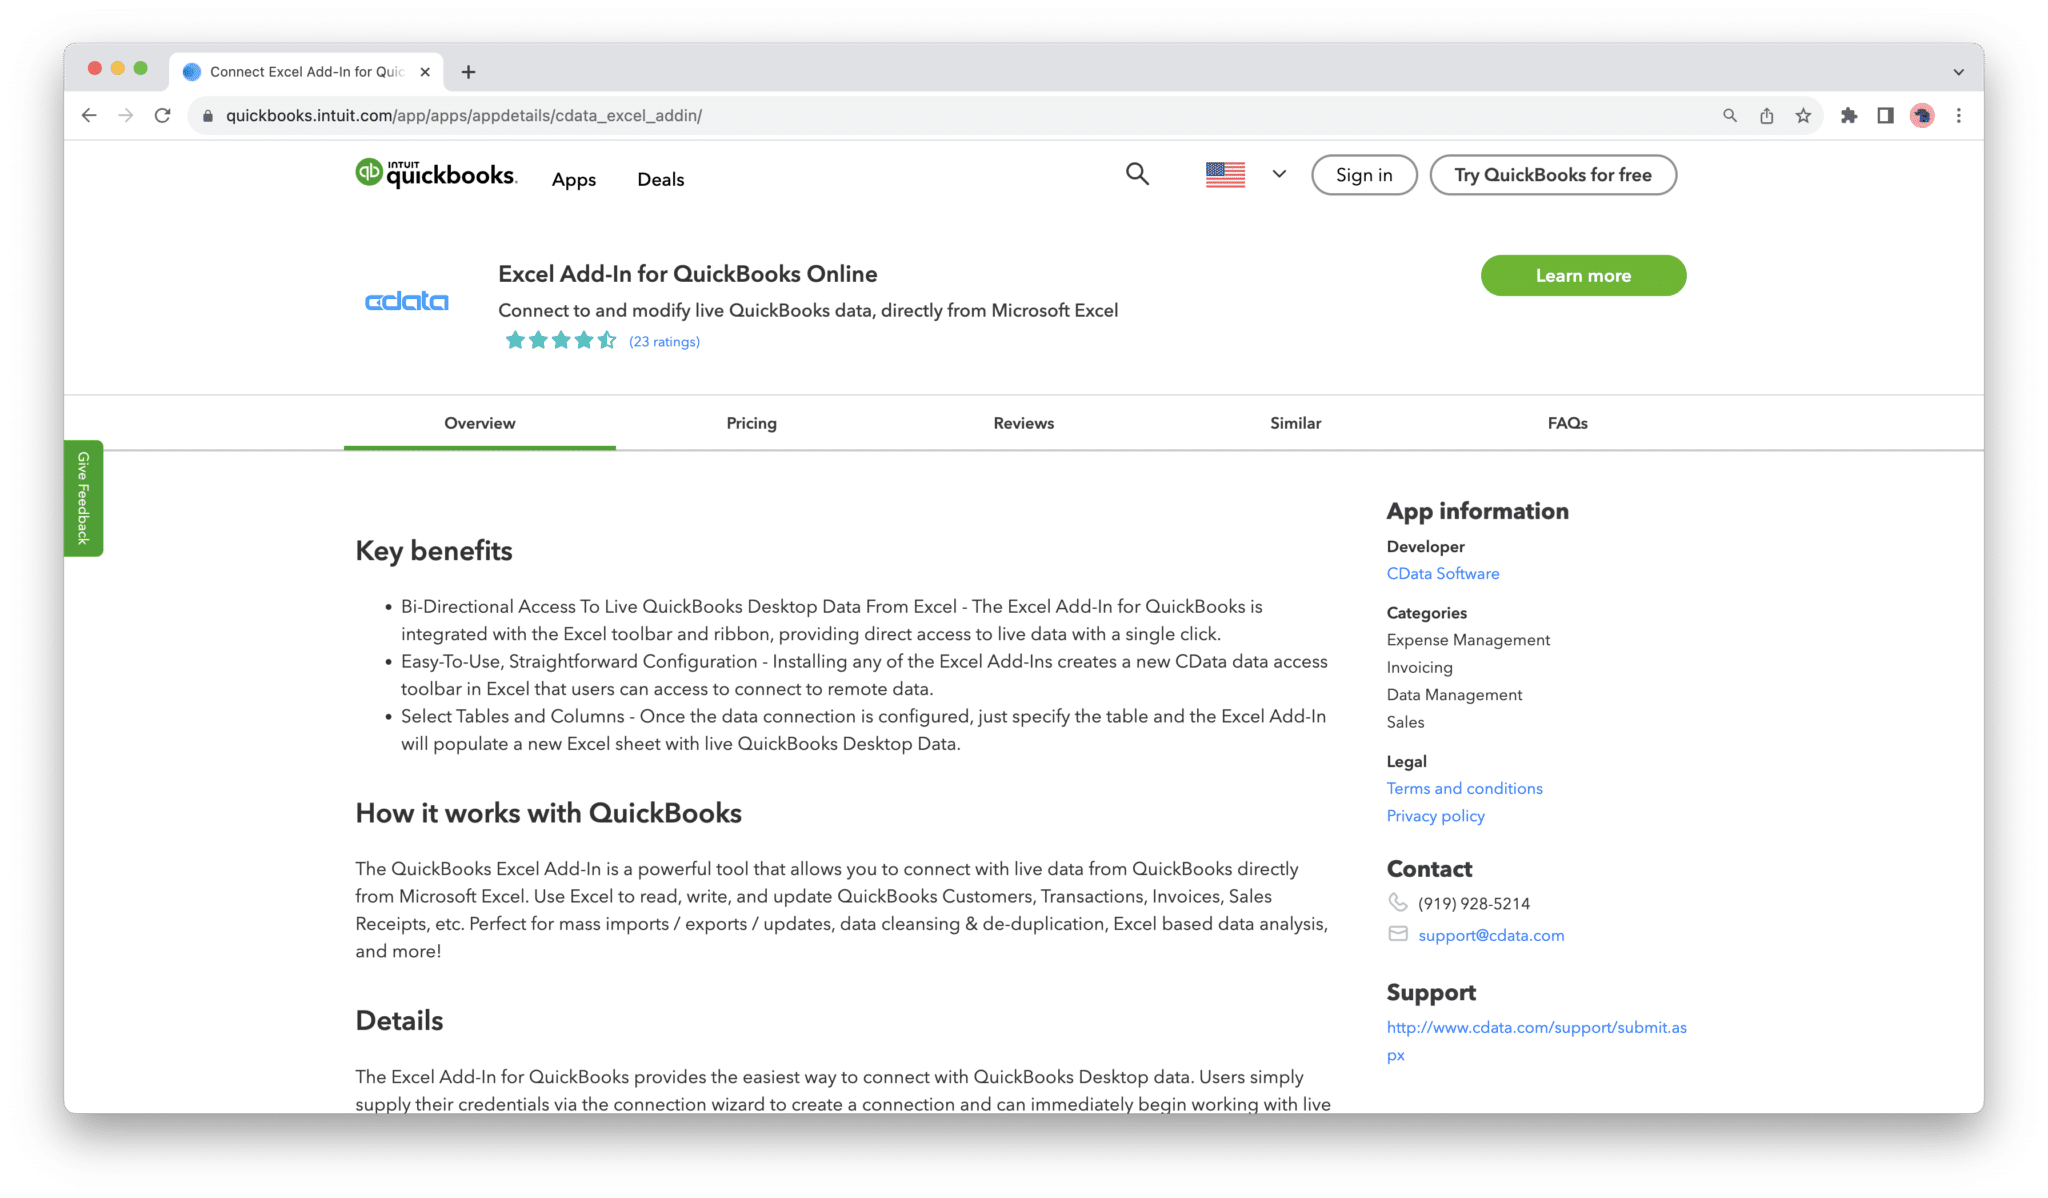
Task: Open the Chrome three-dot menu
Action: click(1959, 116)
